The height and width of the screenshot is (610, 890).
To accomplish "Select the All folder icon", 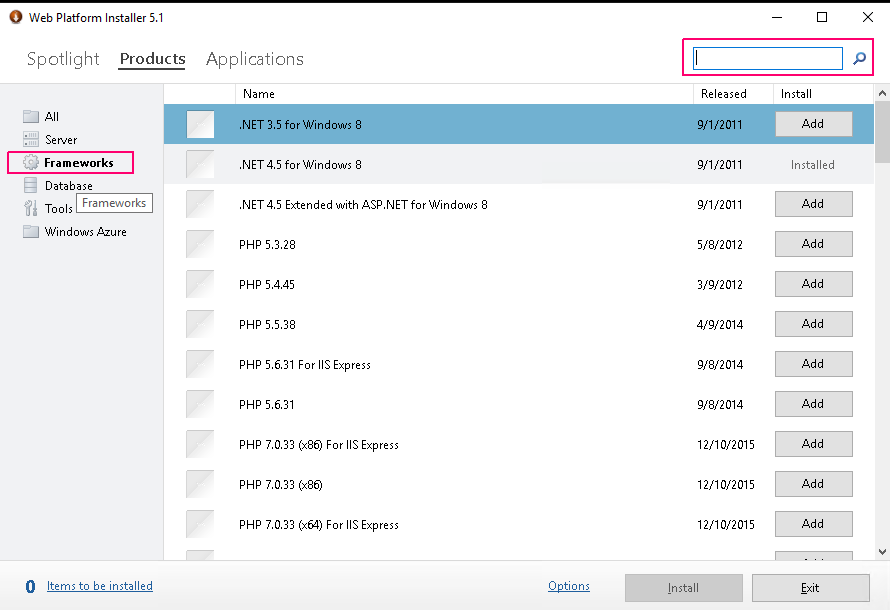I will (x=31, y=116).
